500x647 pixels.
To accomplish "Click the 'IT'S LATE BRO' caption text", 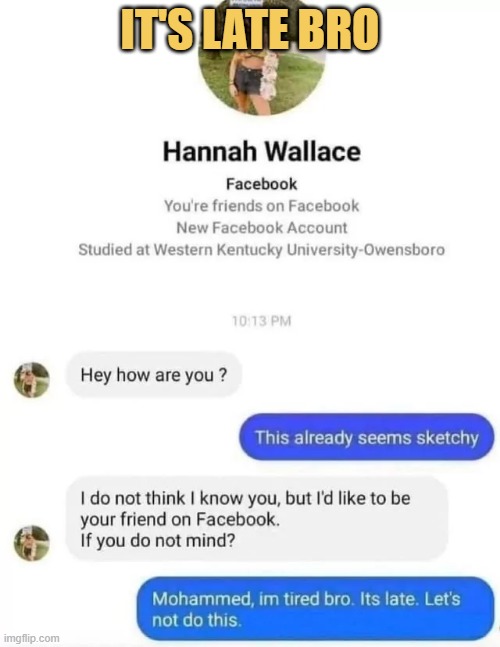I will (x=250, y=29).
